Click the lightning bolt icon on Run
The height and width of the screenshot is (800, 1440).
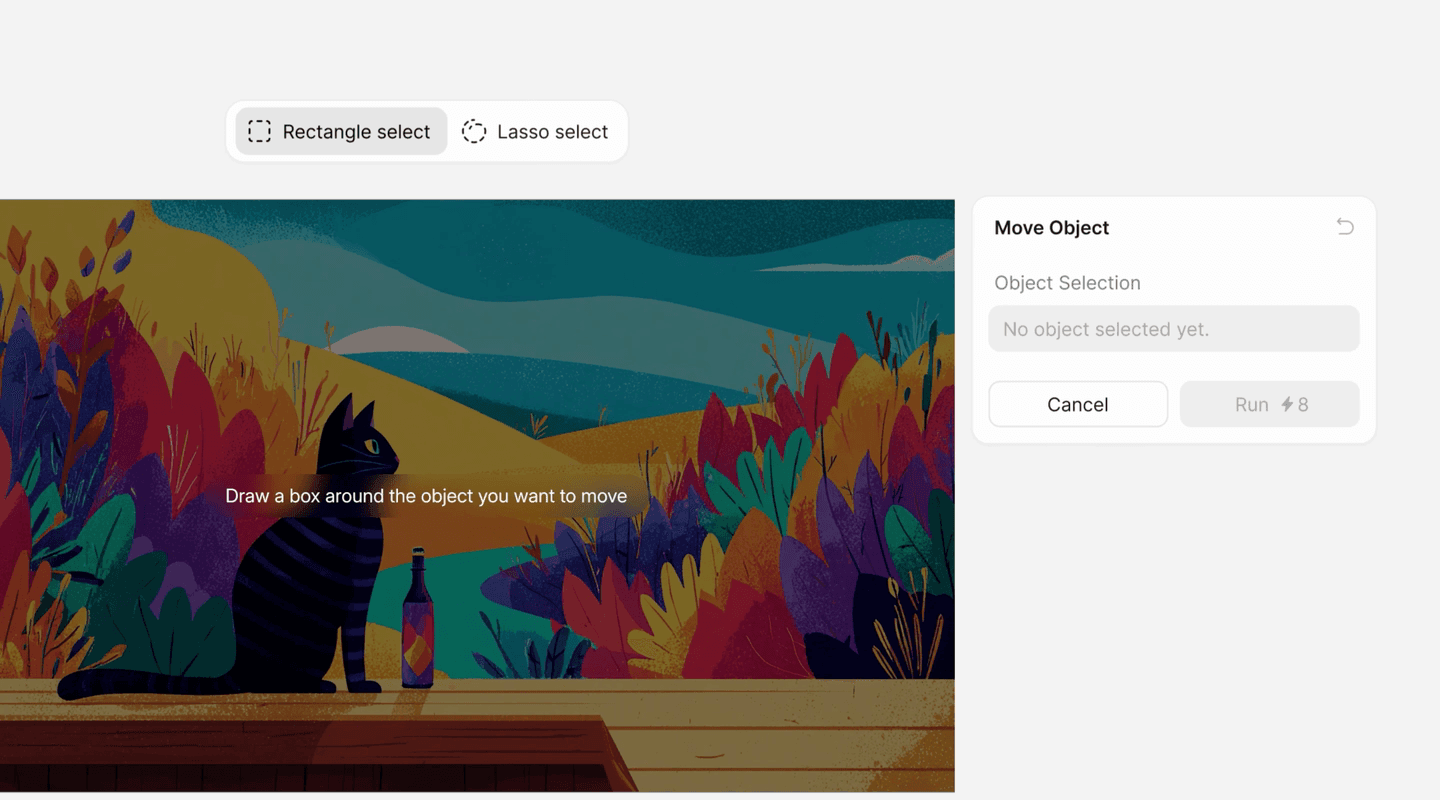pos(1287,405)
